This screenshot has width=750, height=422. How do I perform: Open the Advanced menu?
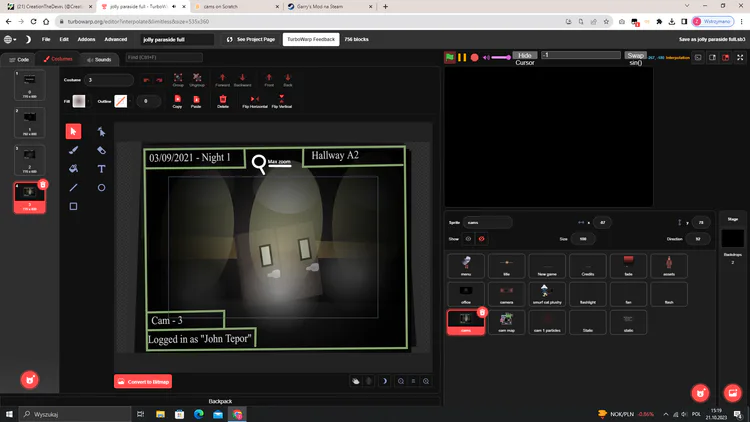(x=116, y=39)
